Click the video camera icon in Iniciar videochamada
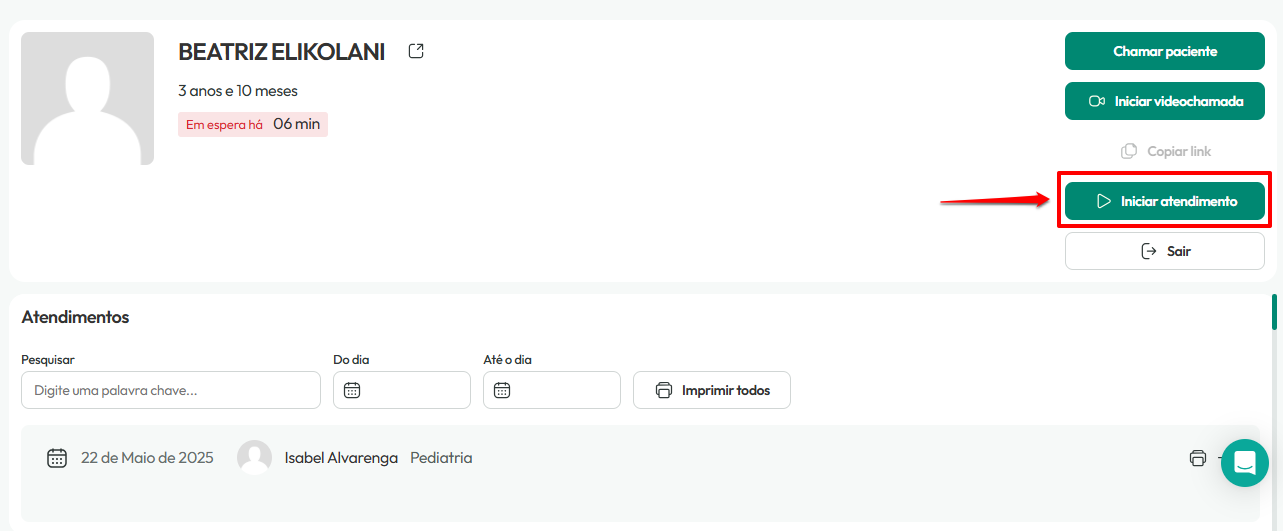Image resolution: width=1283 pixels, height=531 pixels. coord(1097,101)
